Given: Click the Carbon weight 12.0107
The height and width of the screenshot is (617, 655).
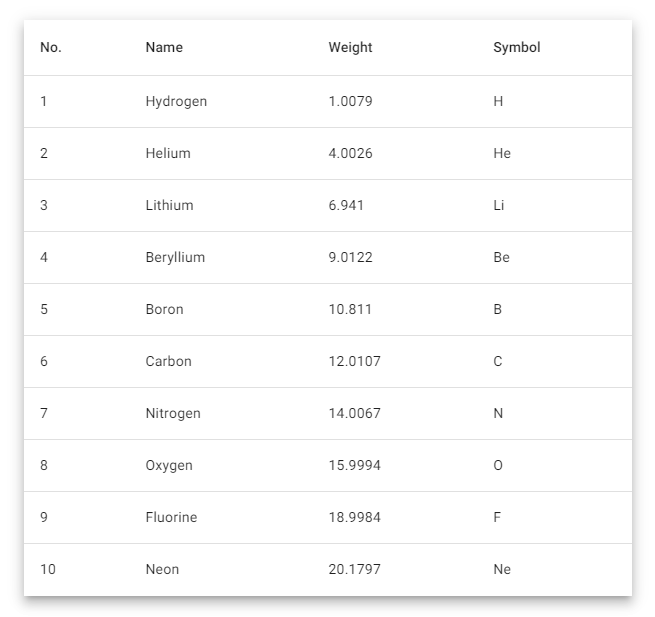Looking at the screenshot, I should (355, 361).
